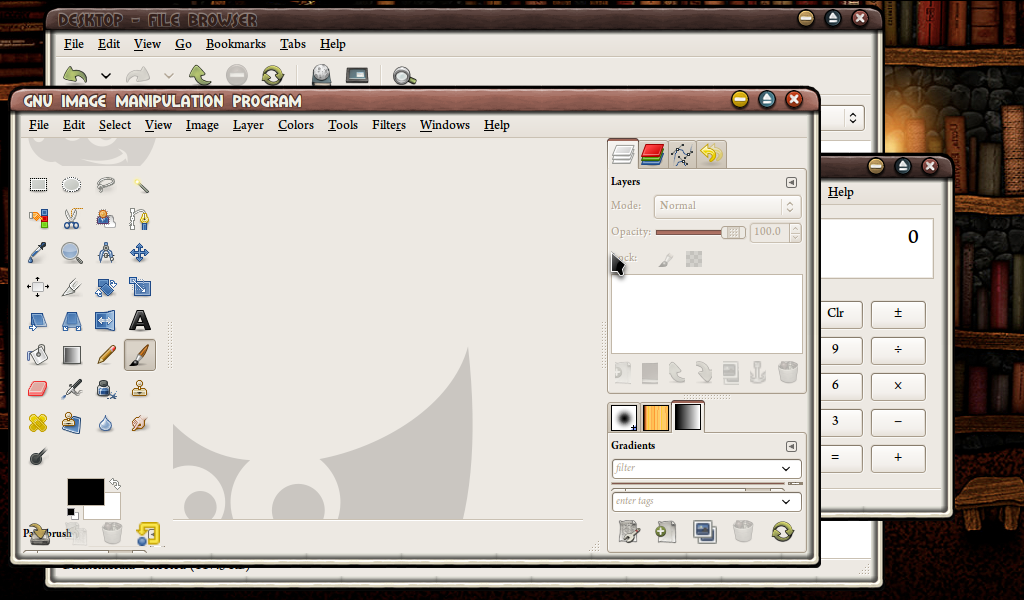Pick the Shear tool
The height and width of the screenshot is (600, 1024).
pos(38,321)
